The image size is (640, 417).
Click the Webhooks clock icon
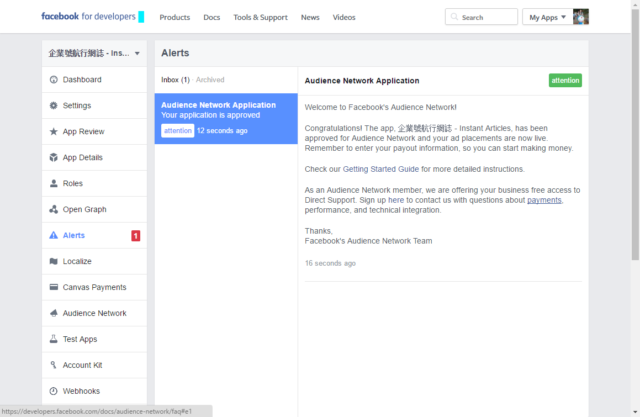[53, 391]
